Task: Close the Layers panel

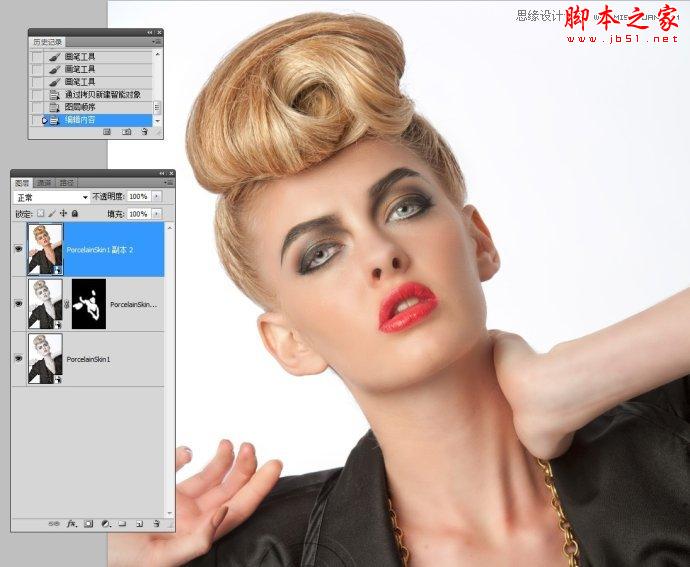Action: 171,173
